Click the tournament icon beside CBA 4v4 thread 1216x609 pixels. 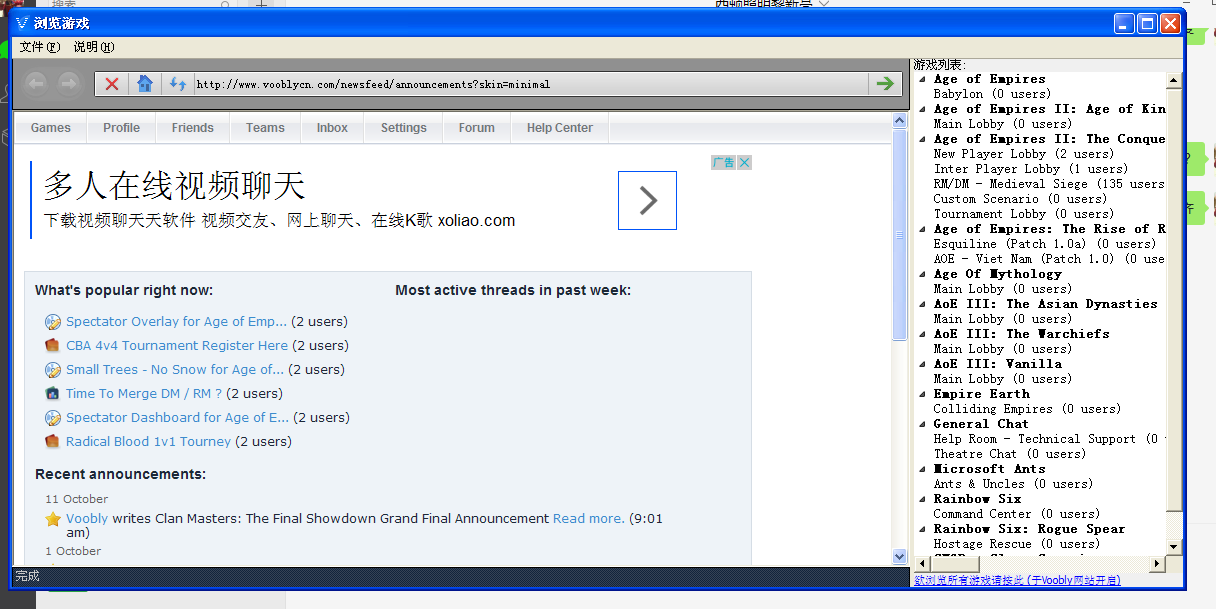(52, 345)
